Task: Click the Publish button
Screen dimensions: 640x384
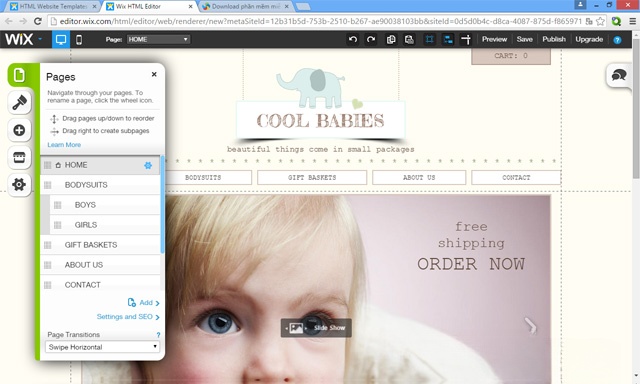Action: pos(554,39)
